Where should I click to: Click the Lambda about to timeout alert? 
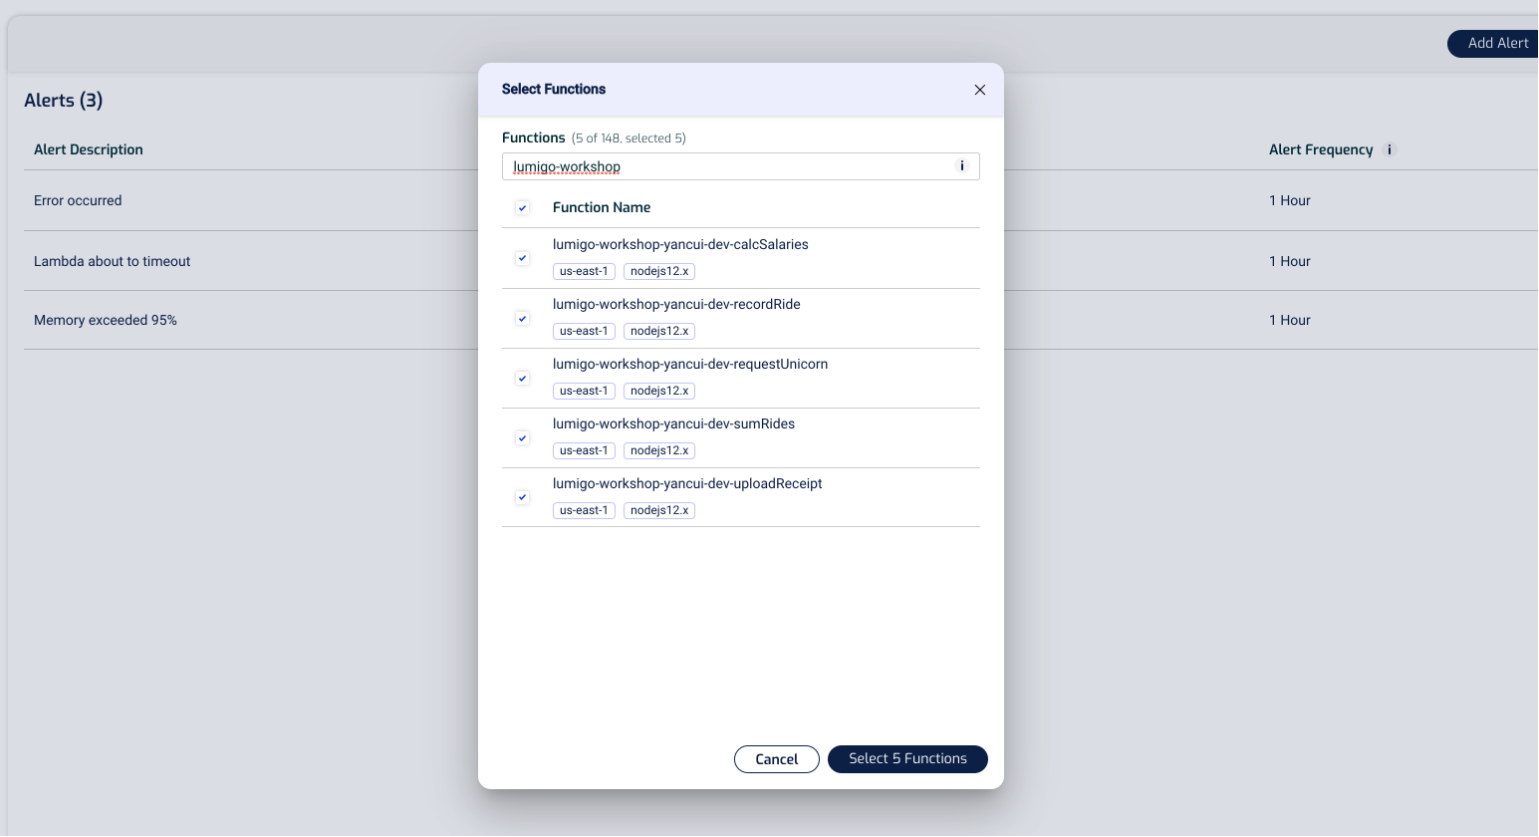pos(112,261)
